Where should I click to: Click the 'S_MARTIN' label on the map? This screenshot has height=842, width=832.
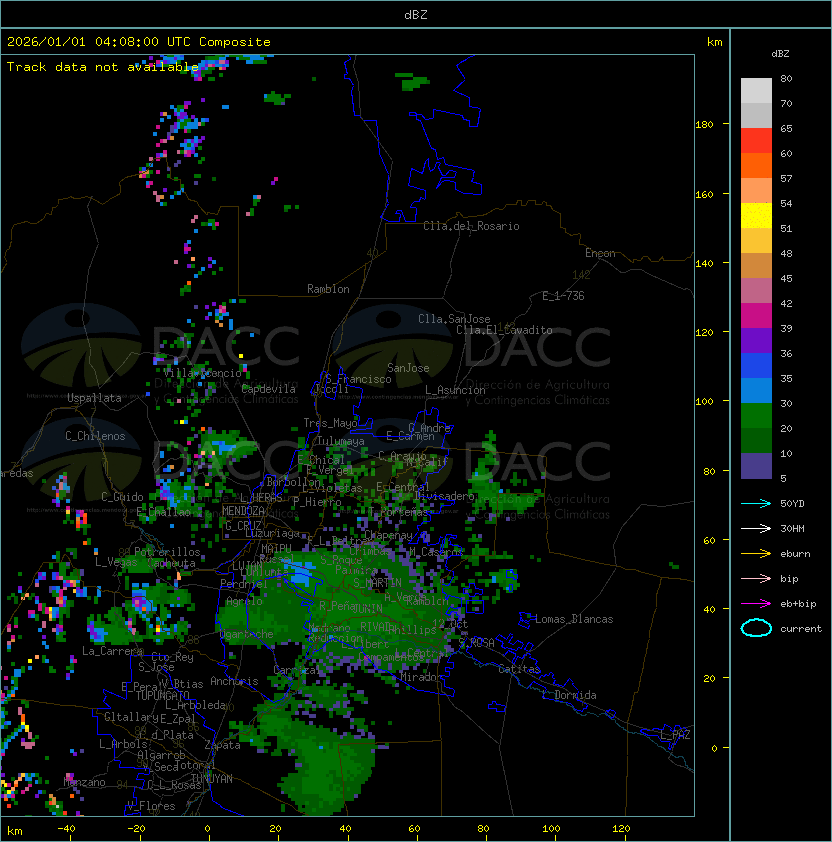[377, 583]
